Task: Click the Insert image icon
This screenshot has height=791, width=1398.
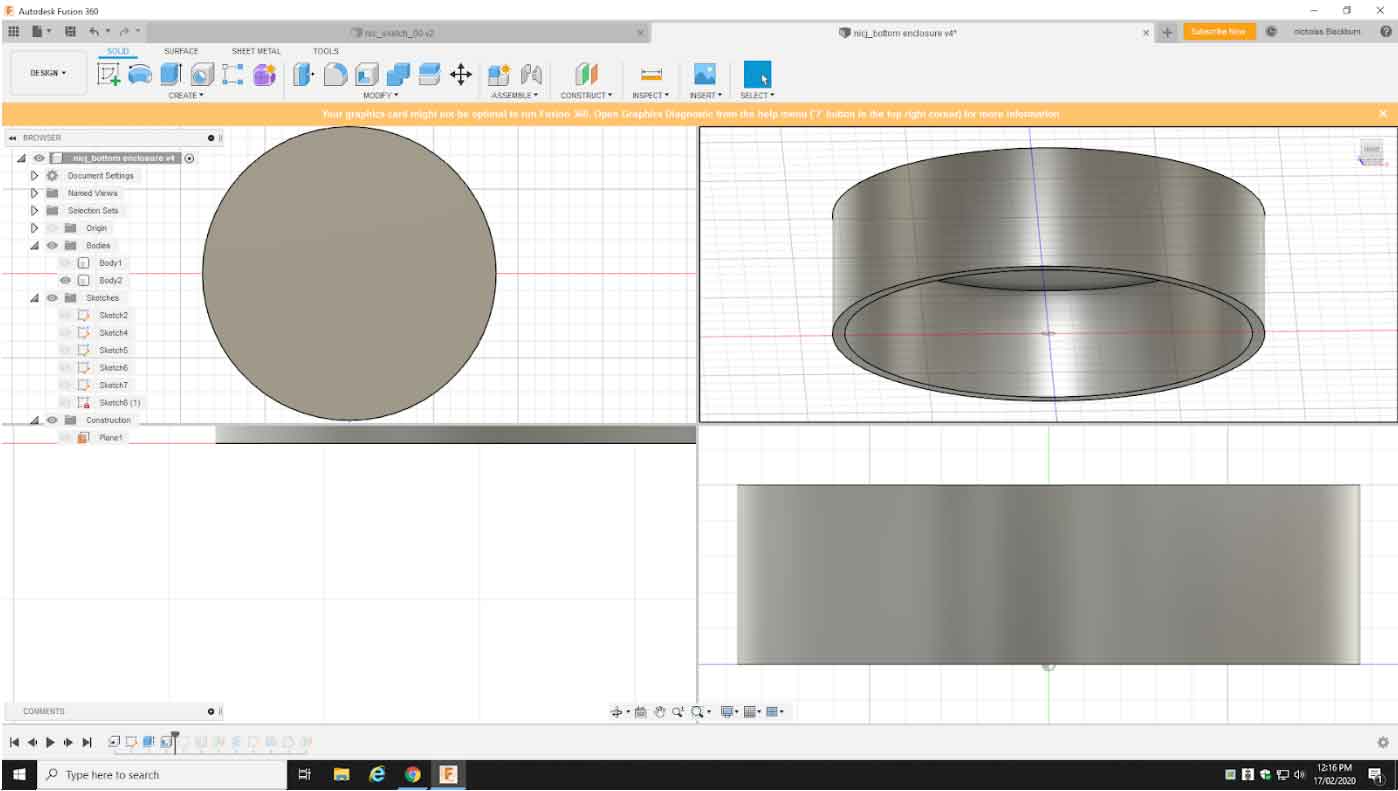Action: click(705, 74)
